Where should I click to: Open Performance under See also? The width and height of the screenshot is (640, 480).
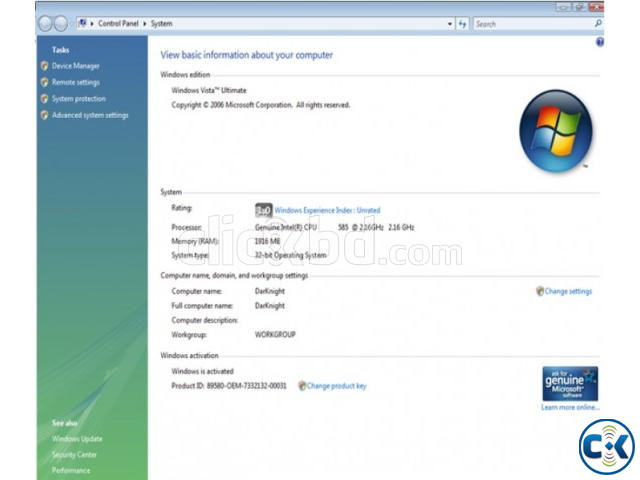pos(71,470)
